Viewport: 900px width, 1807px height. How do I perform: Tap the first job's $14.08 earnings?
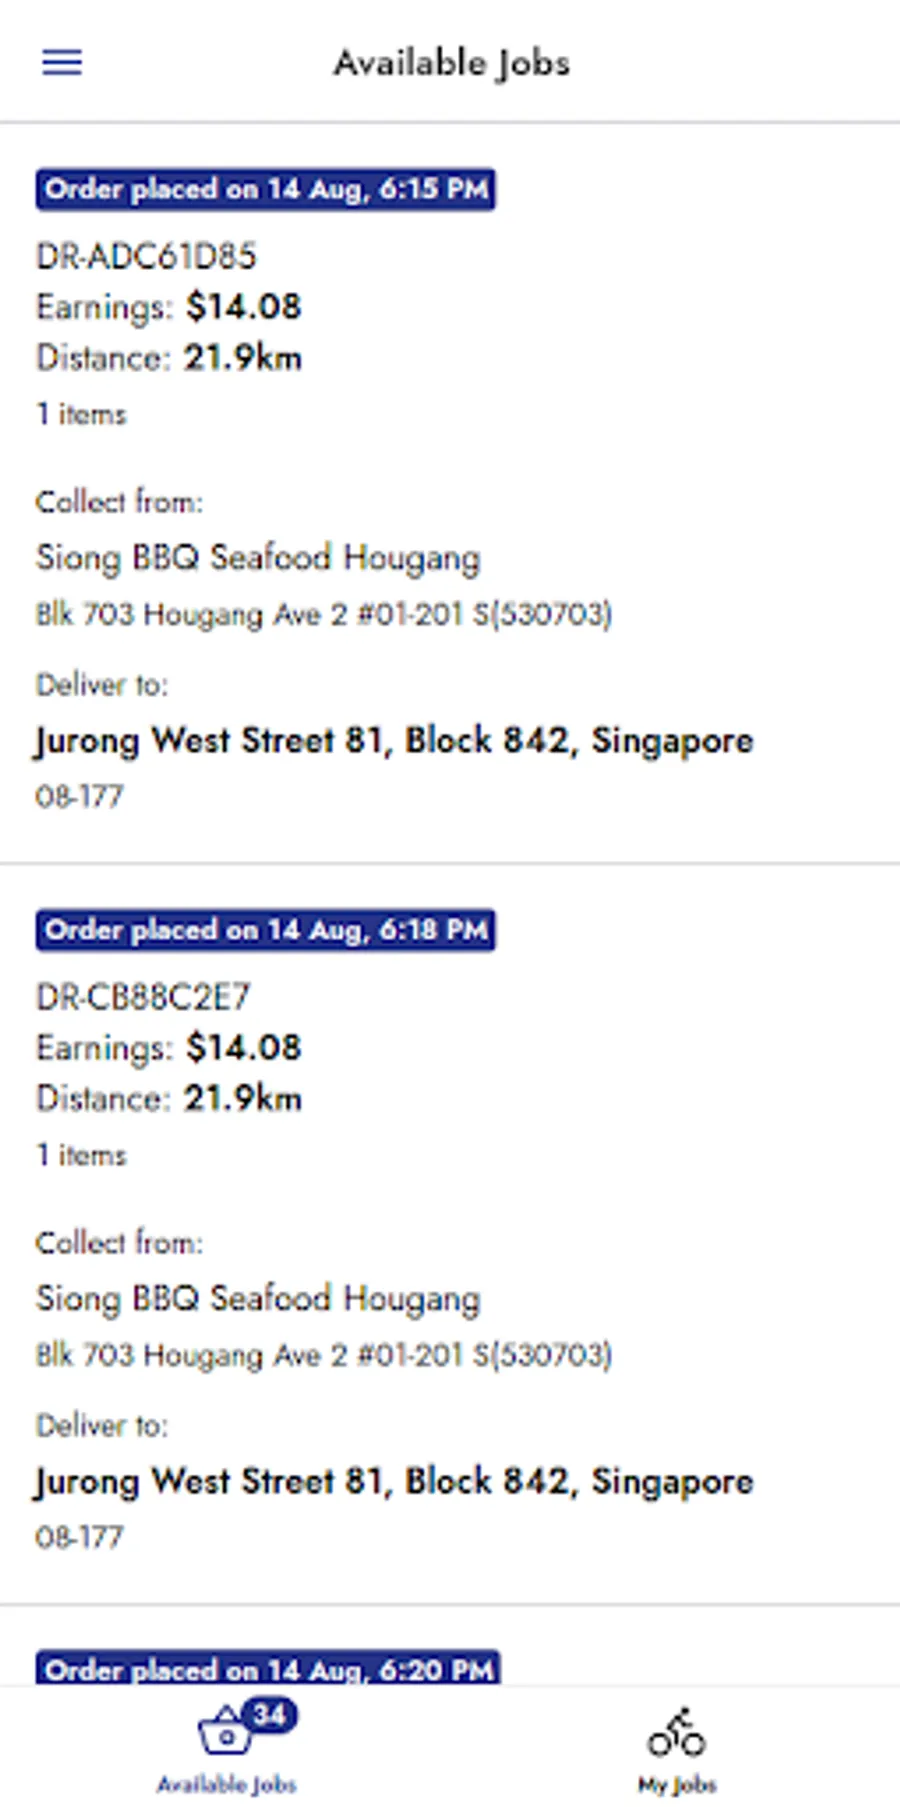243,307
